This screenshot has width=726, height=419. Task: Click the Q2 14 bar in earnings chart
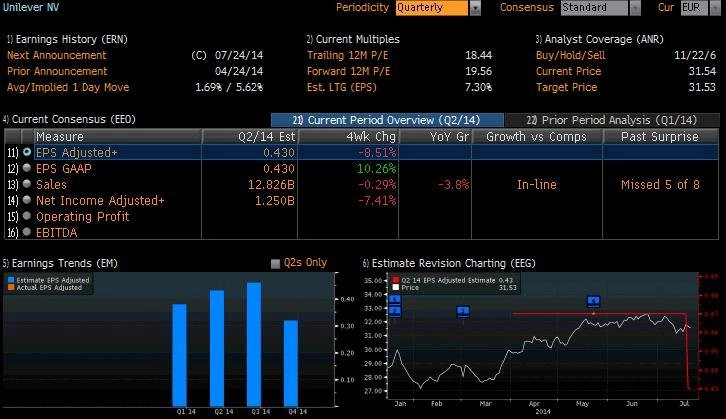point(217,348)
